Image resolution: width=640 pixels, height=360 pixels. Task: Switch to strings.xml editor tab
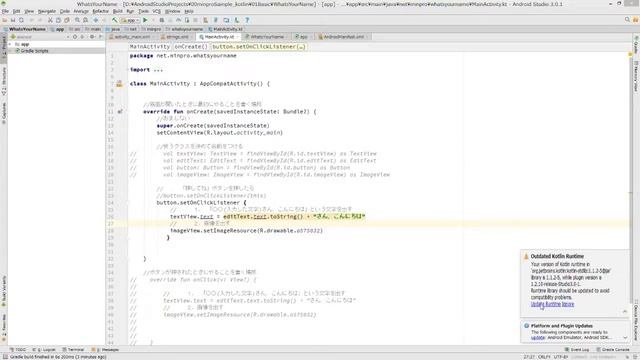point(177,37)
